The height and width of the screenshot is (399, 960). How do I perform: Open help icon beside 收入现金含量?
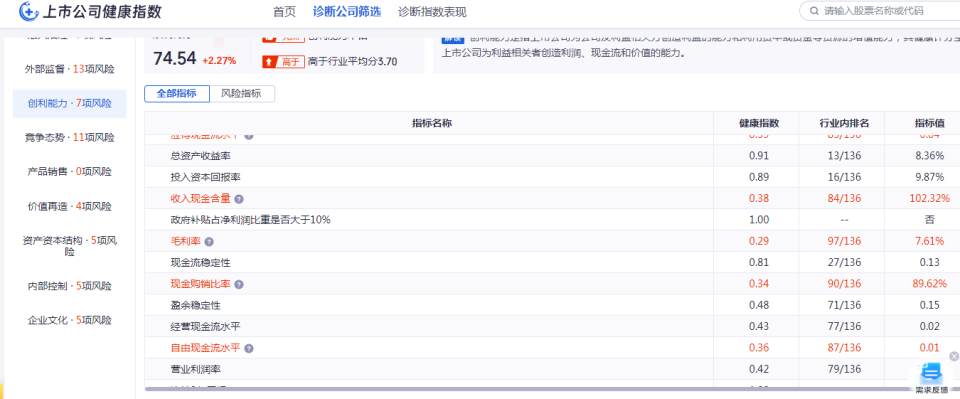pyautogui.click(x=239, y=199)
